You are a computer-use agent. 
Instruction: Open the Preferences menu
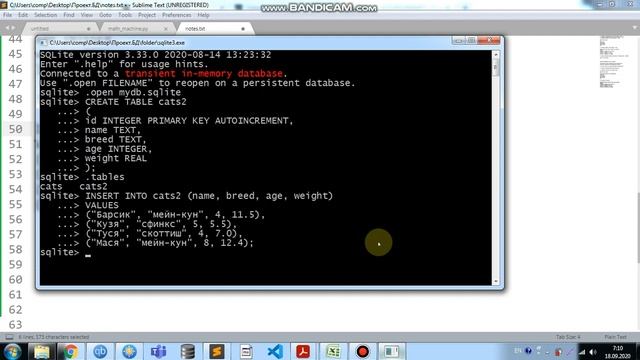pyautogui.click(x=176, y=15)
